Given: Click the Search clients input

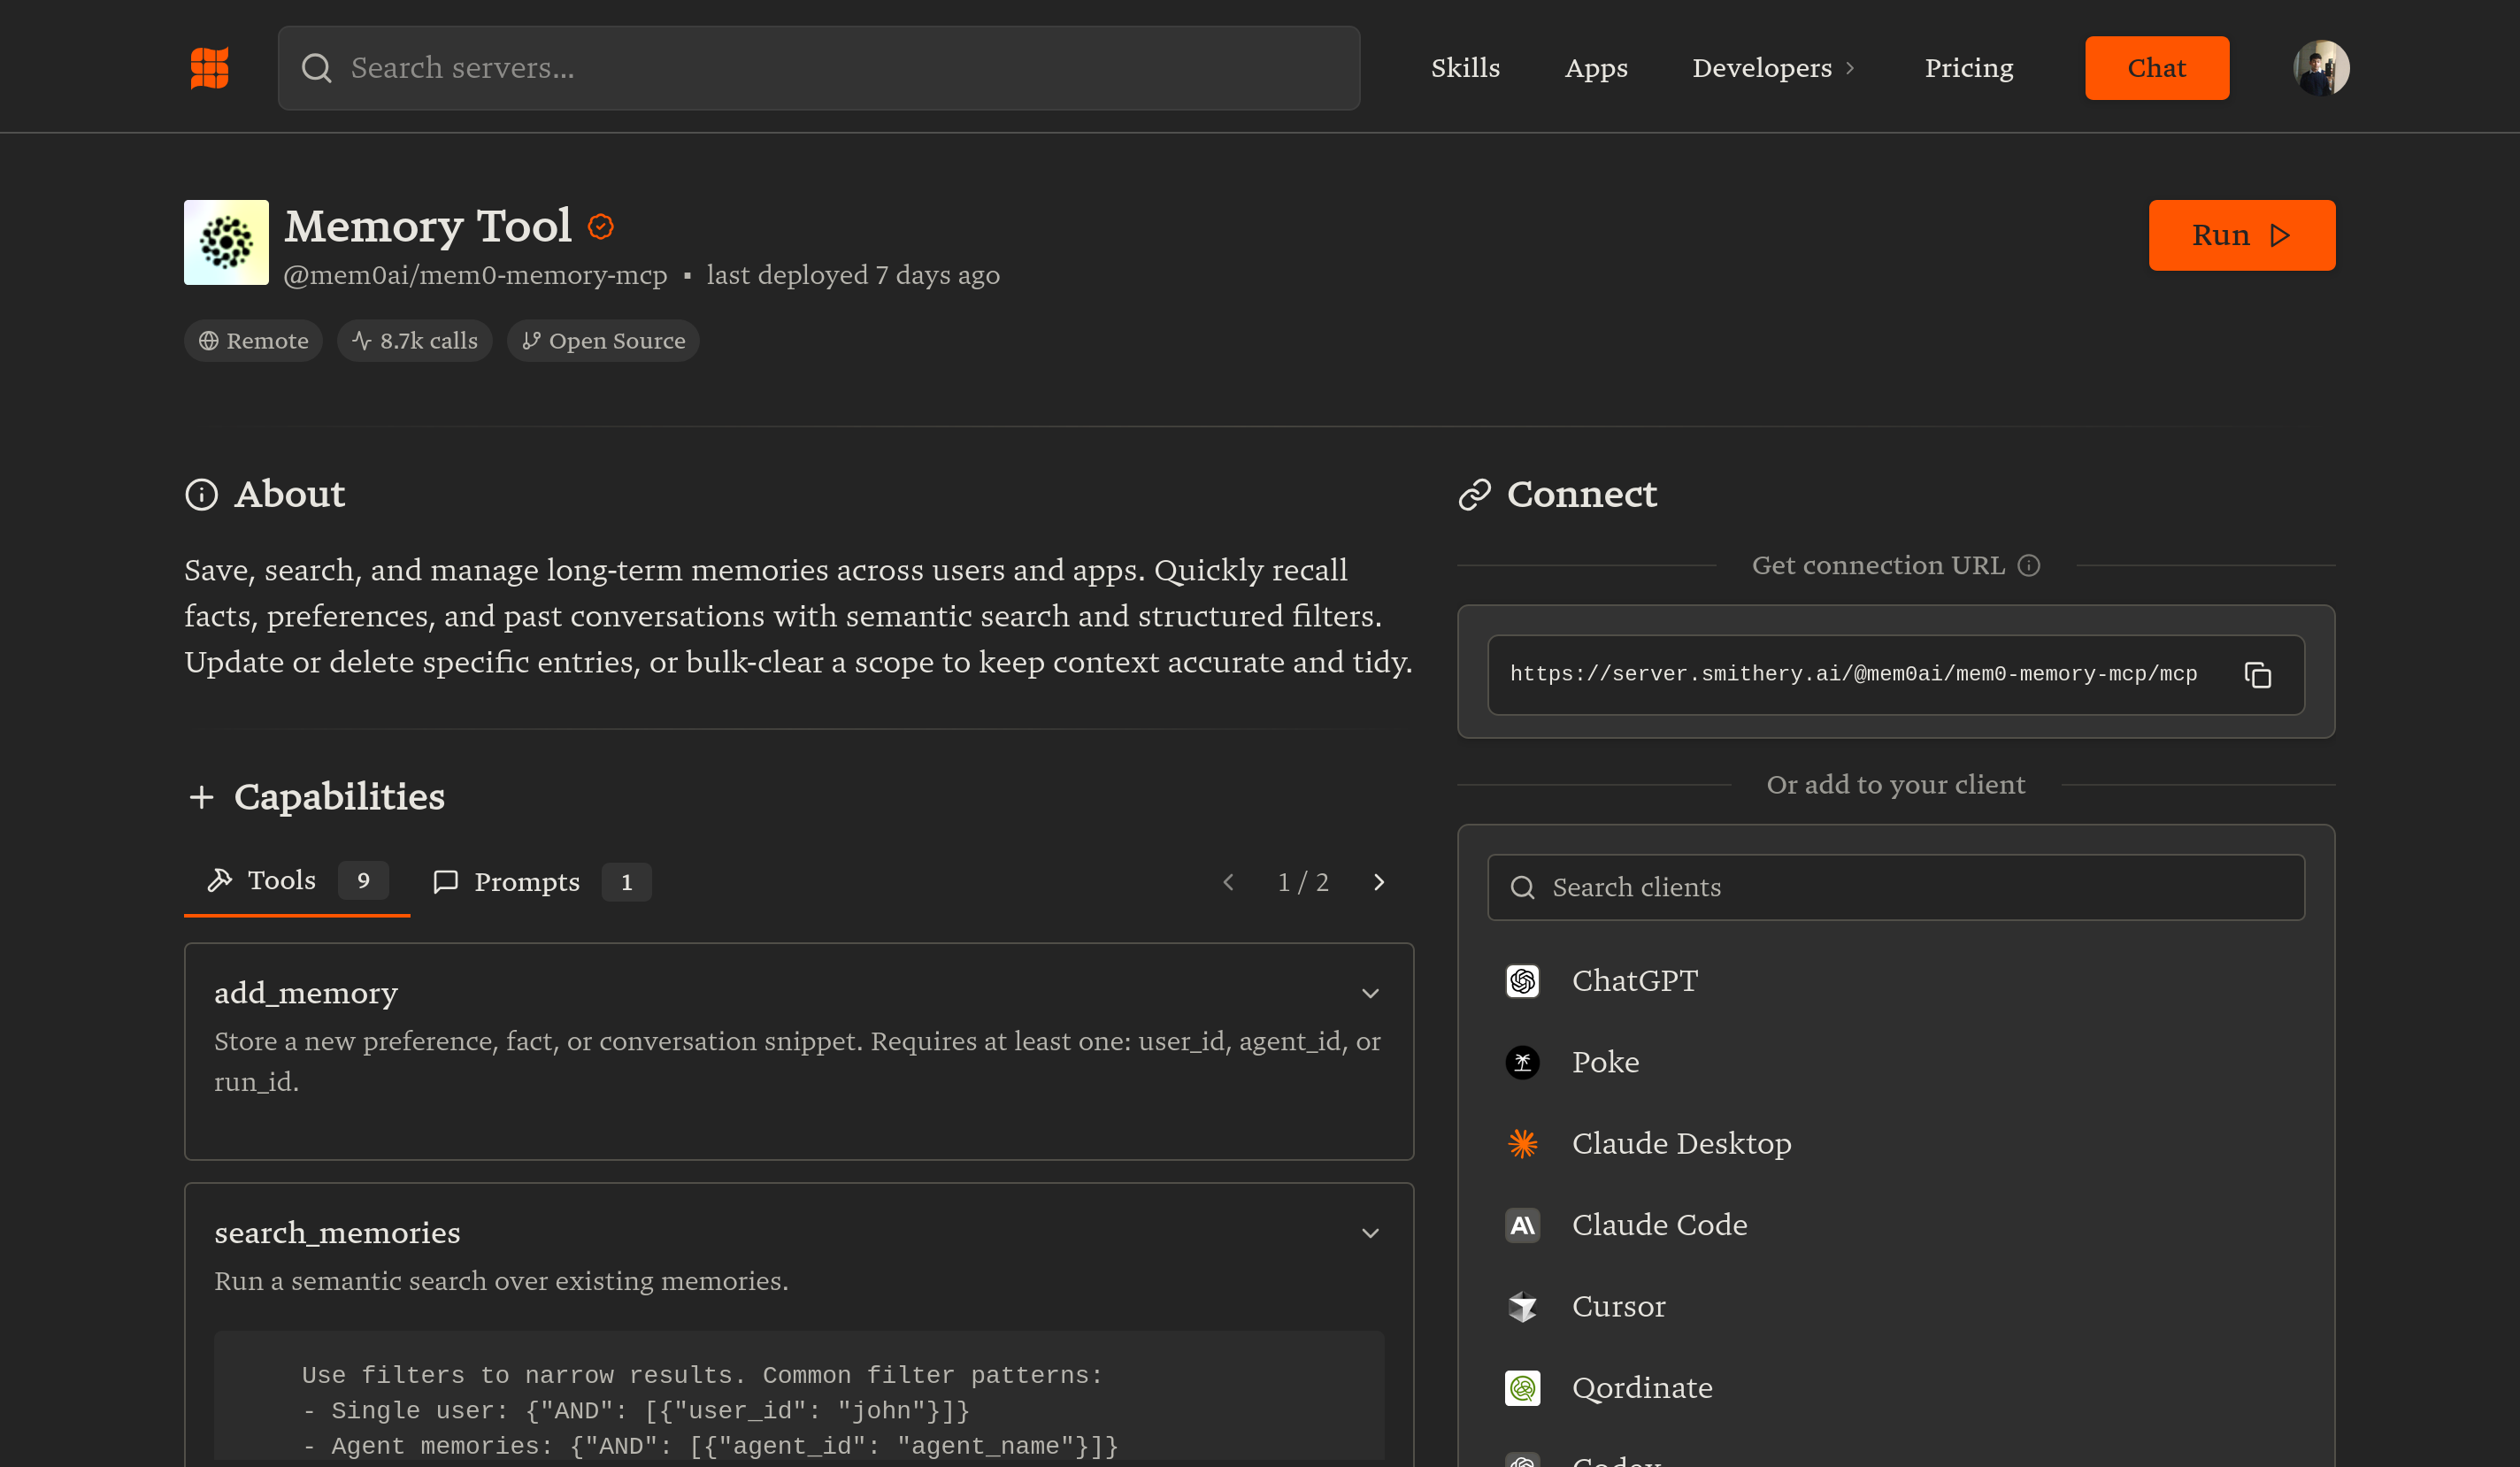Looking at the screenshot, I should click(x=1895, y=887).
